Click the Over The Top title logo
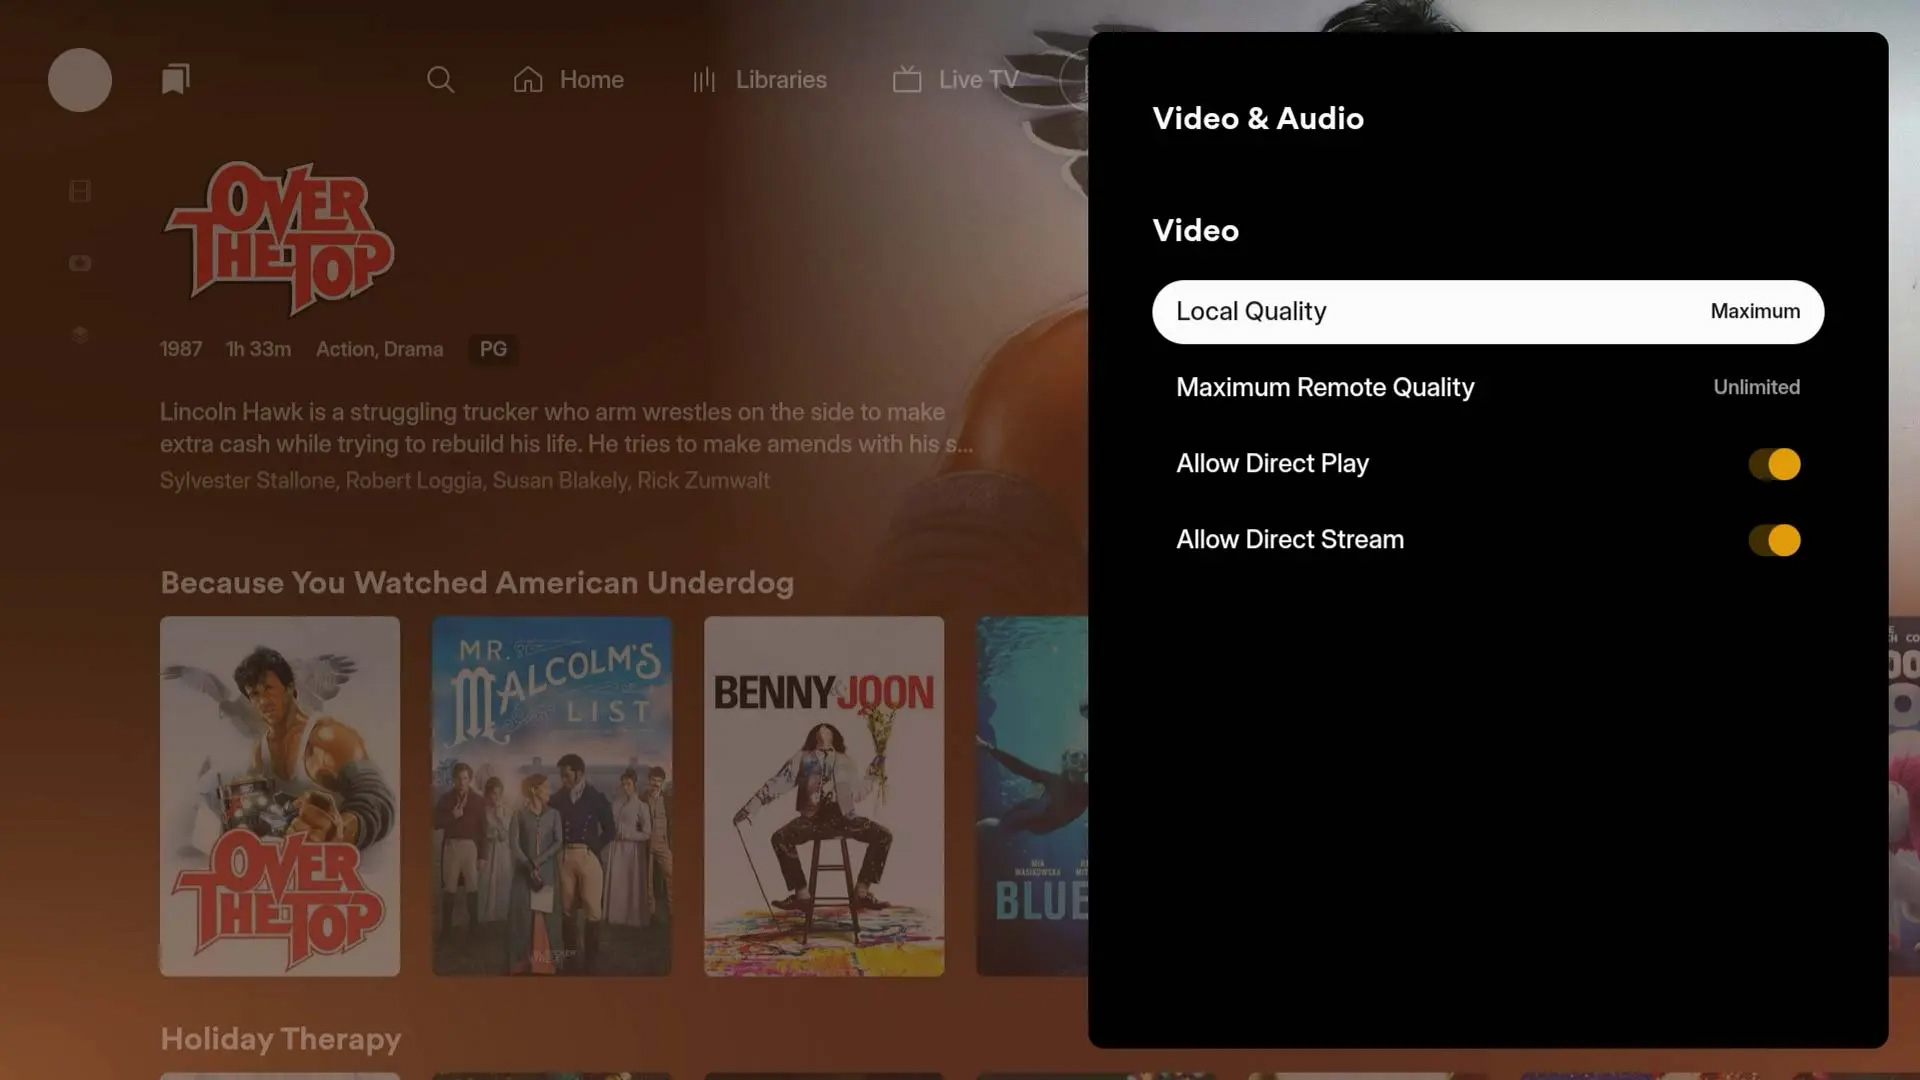Screen dimensions: 1920x1080 tap(280, 238)
